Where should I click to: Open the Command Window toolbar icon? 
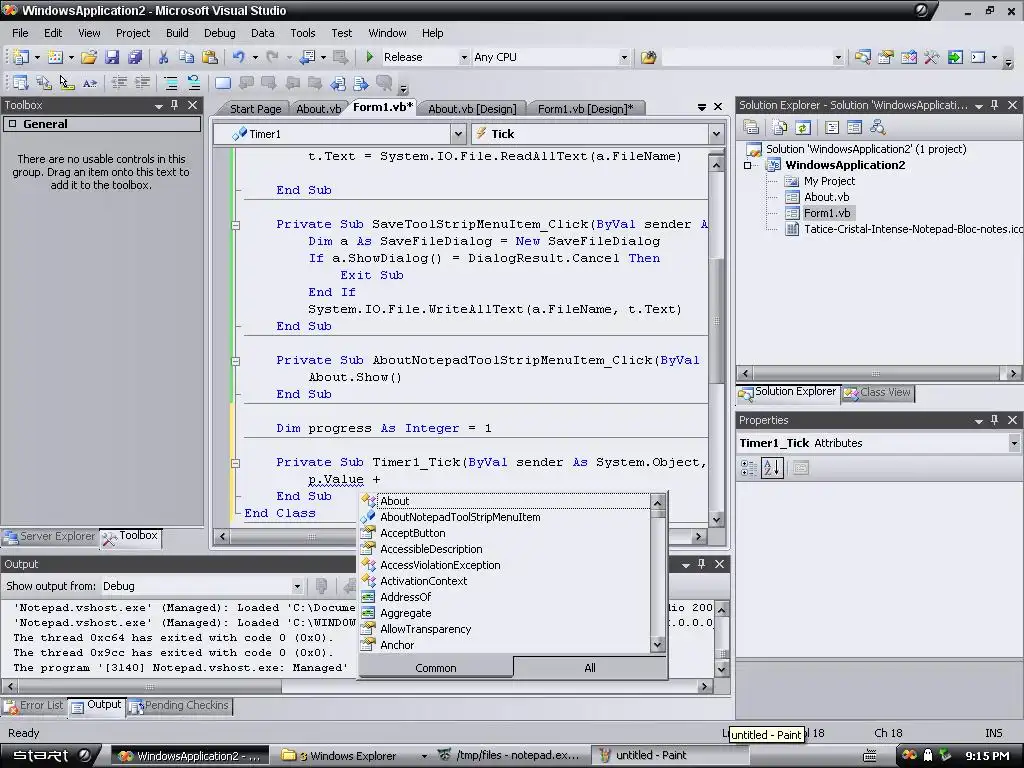coord(978,57)
